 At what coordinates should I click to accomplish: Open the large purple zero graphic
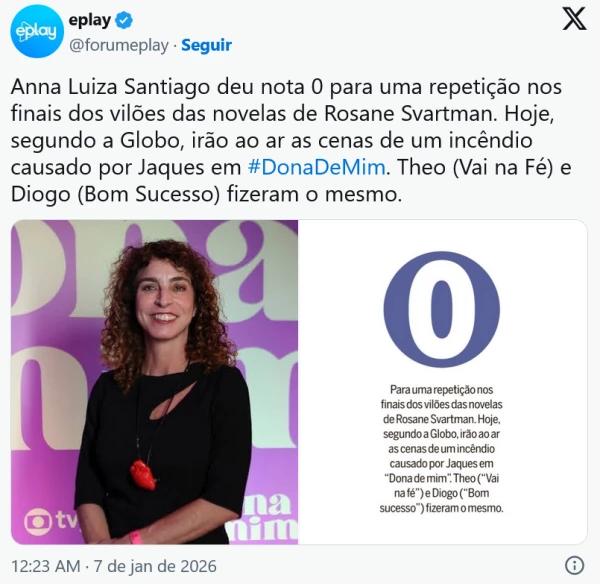click(x=442, y=310)
